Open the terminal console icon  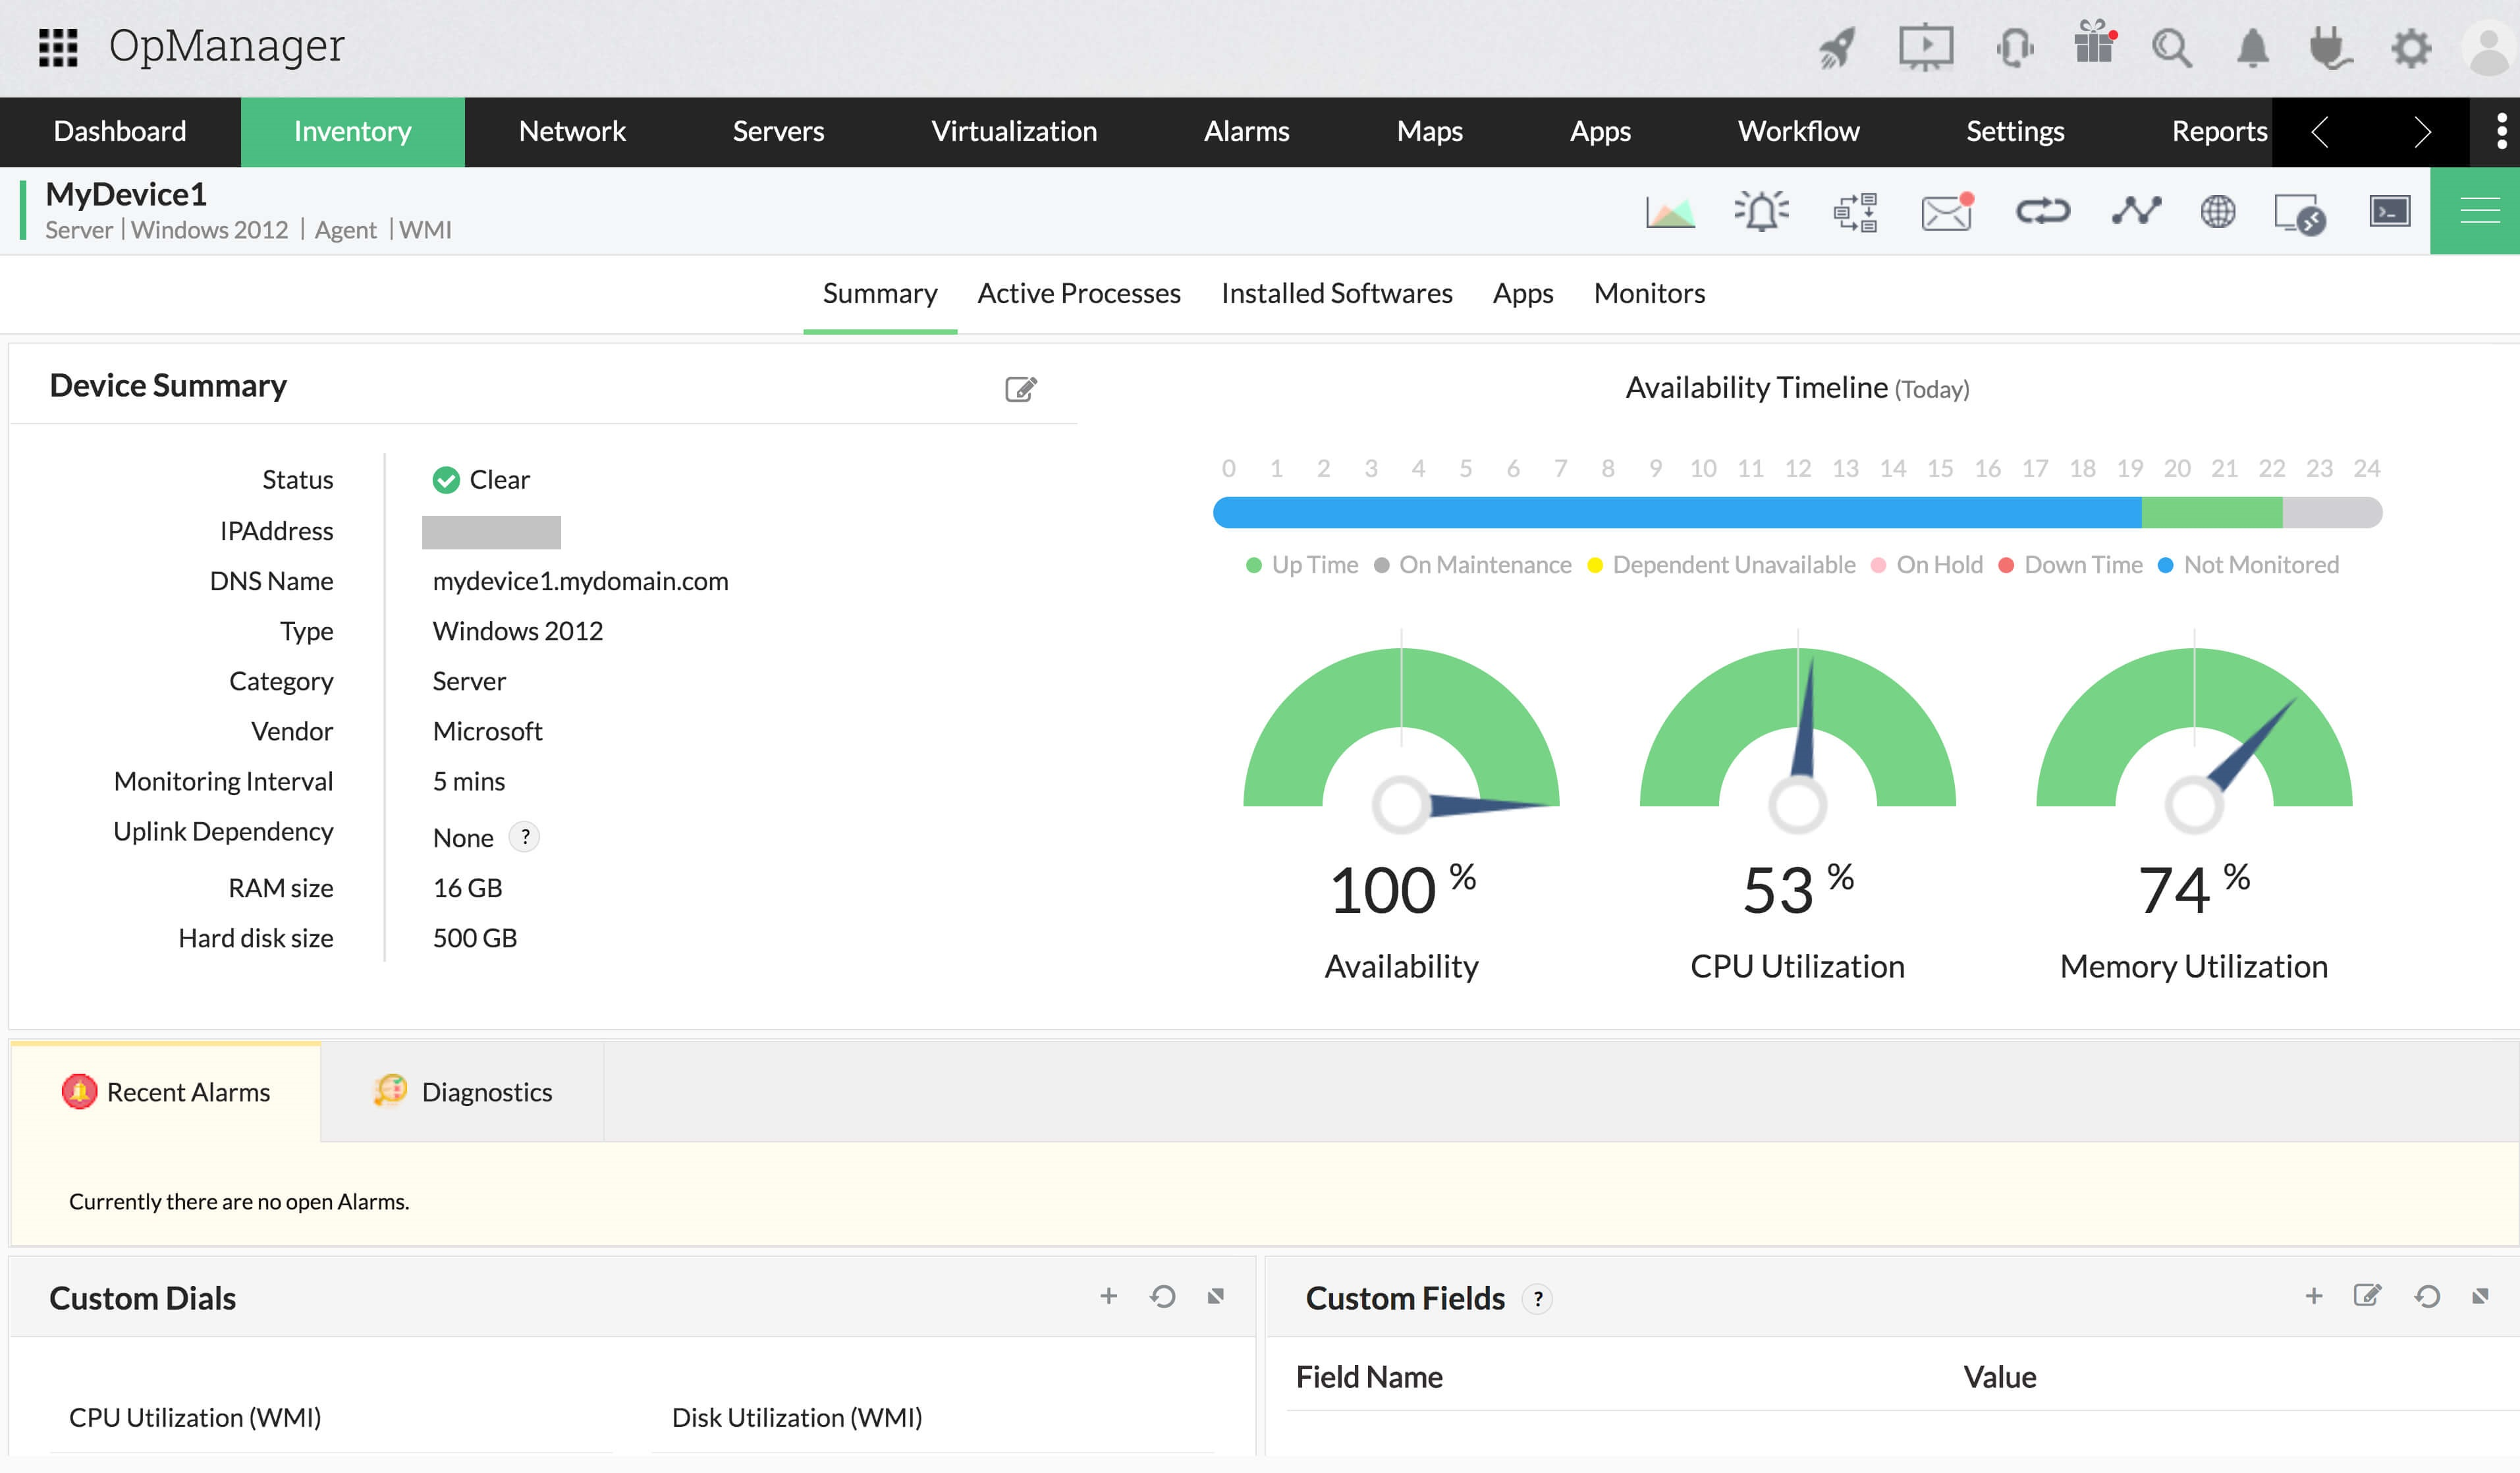point(2390,211)
